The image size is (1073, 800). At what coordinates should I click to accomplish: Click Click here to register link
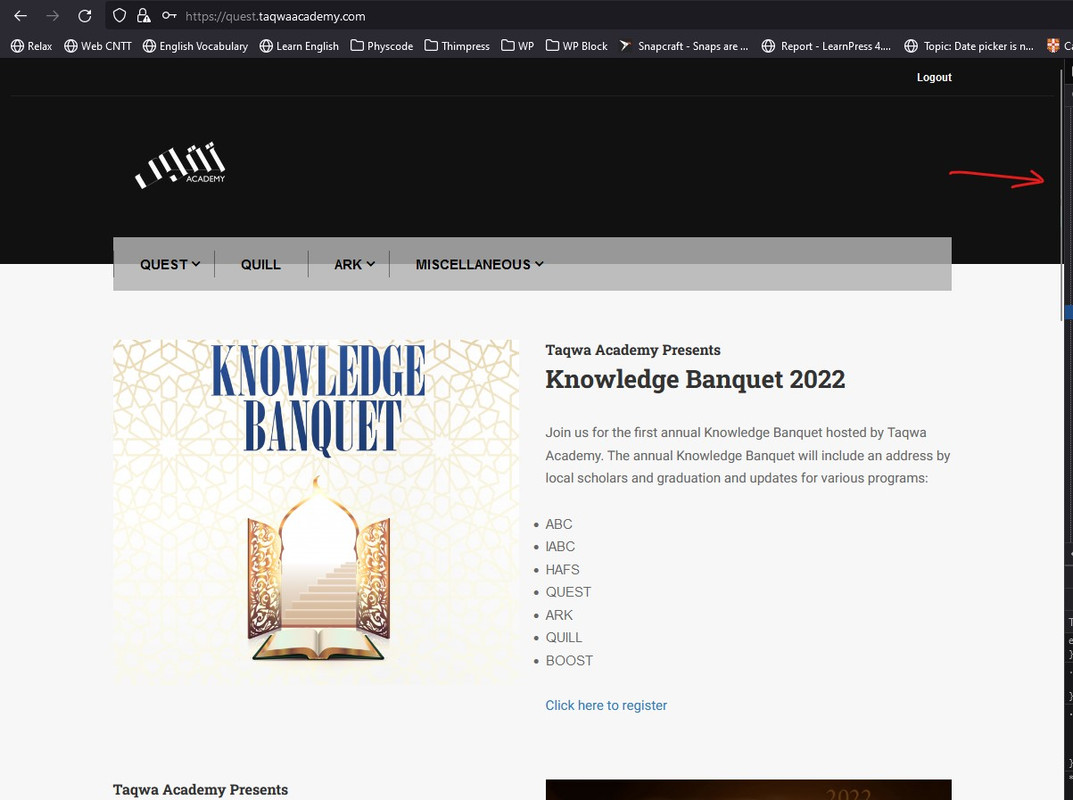pyautogui.click(x=606, y=705)
